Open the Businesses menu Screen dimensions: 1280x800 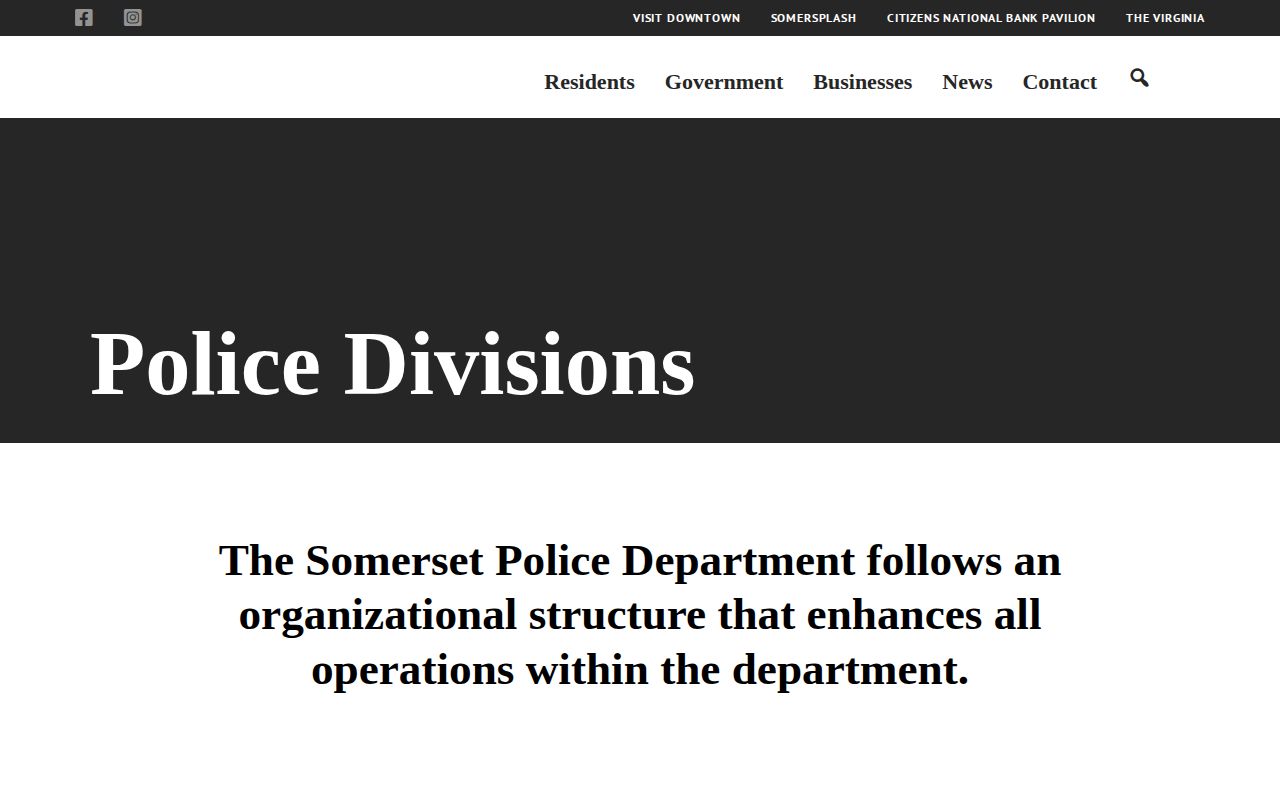click(x=862, y=82)
